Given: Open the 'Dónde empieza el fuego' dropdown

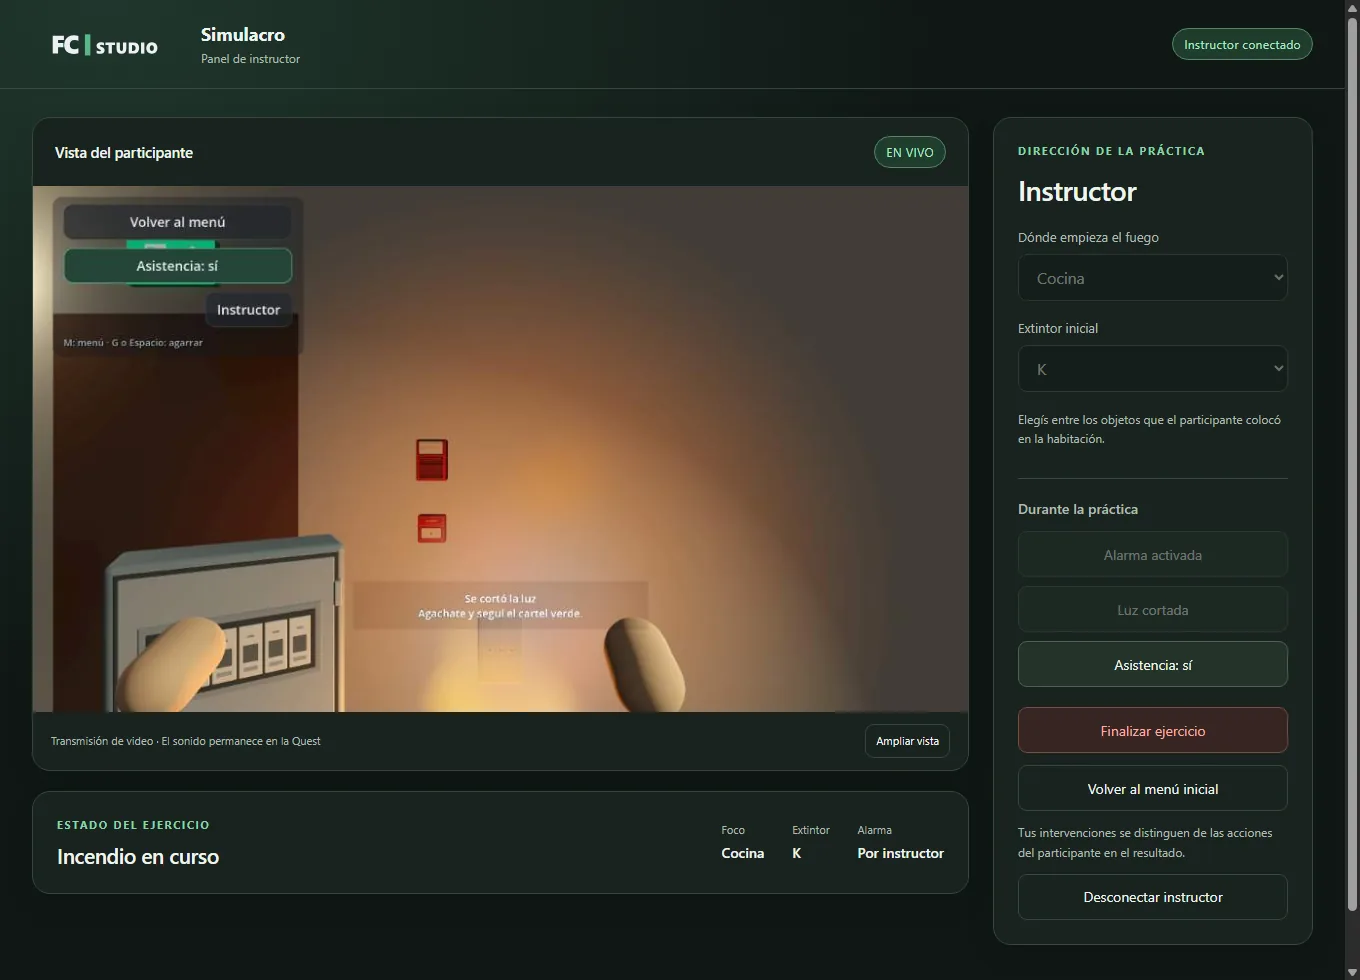Looking at the screenshot, I should coord(1152,278).
